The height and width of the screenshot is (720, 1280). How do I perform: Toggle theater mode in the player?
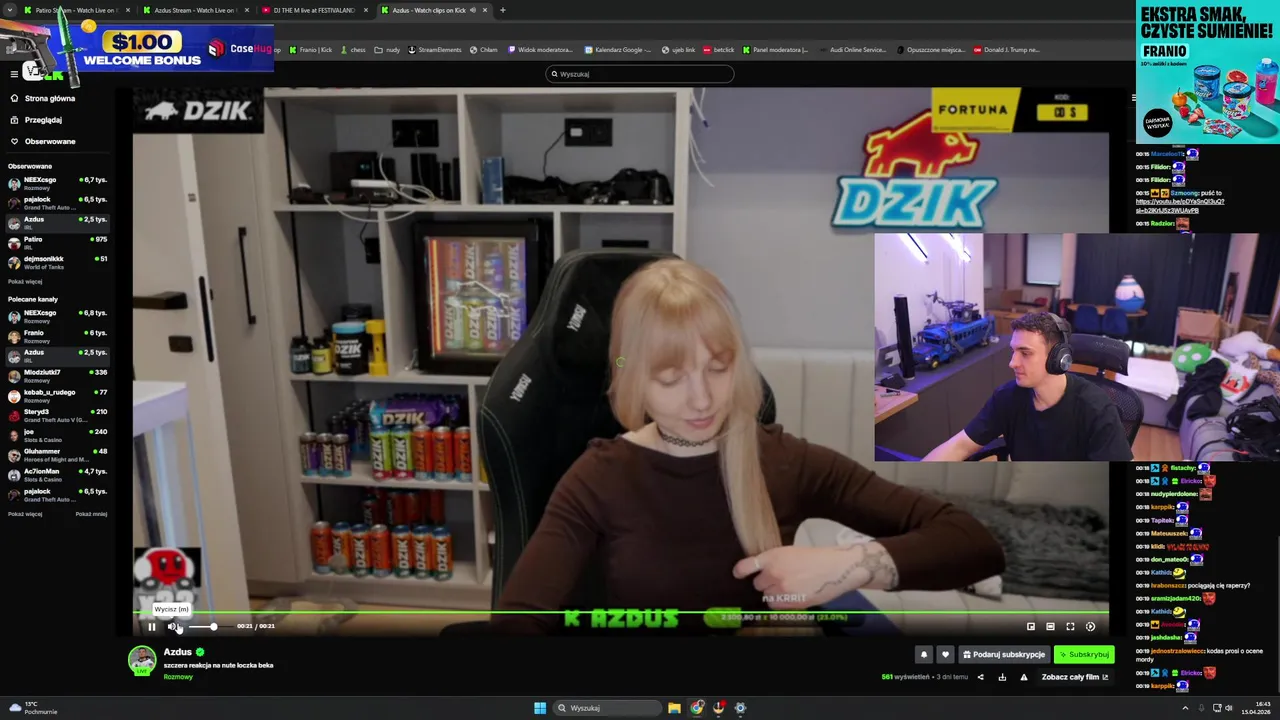tap(1050, 627)
